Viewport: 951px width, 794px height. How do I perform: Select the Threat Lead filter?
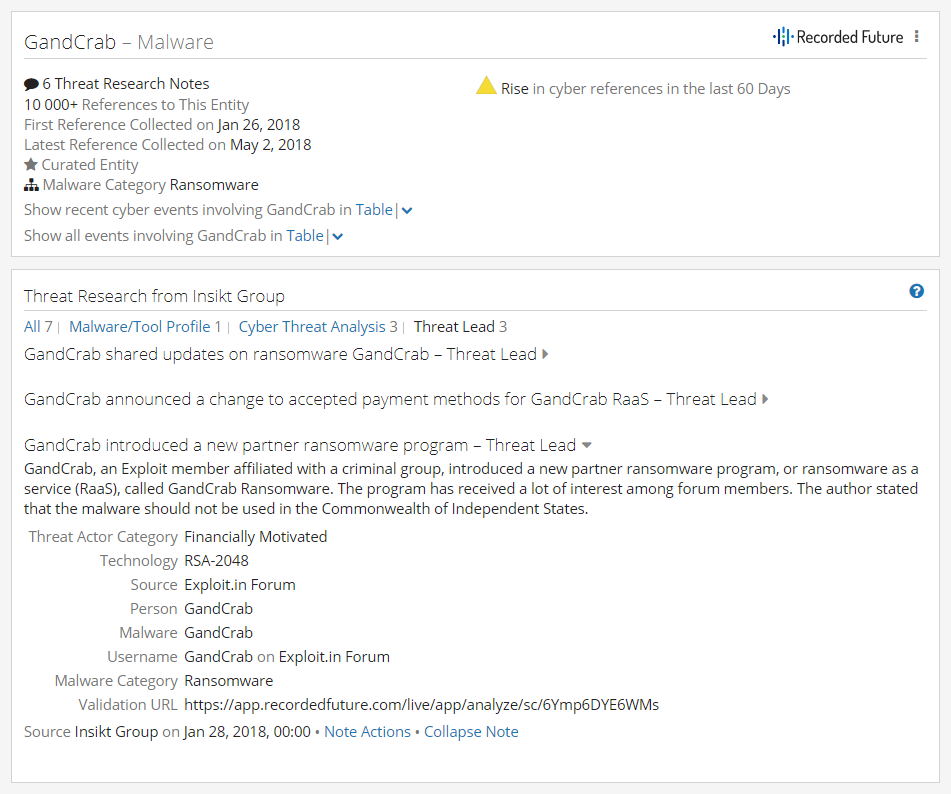click(x=460, y=326)
